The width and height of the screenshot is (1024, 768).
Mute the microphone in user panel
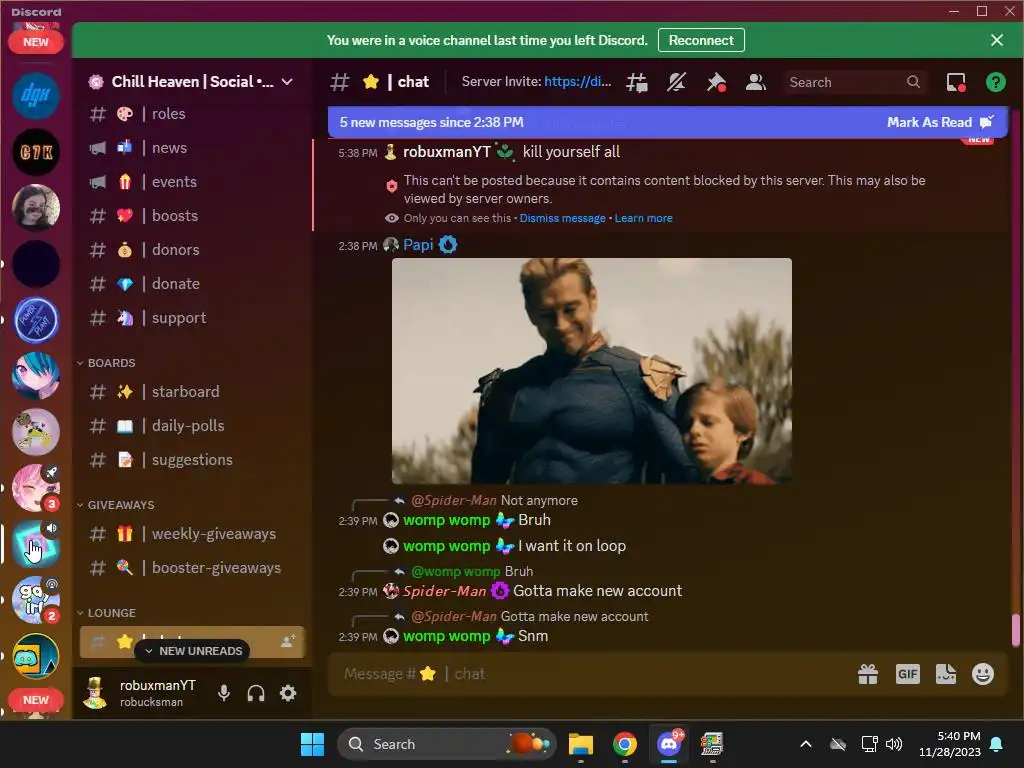[224, 693]
